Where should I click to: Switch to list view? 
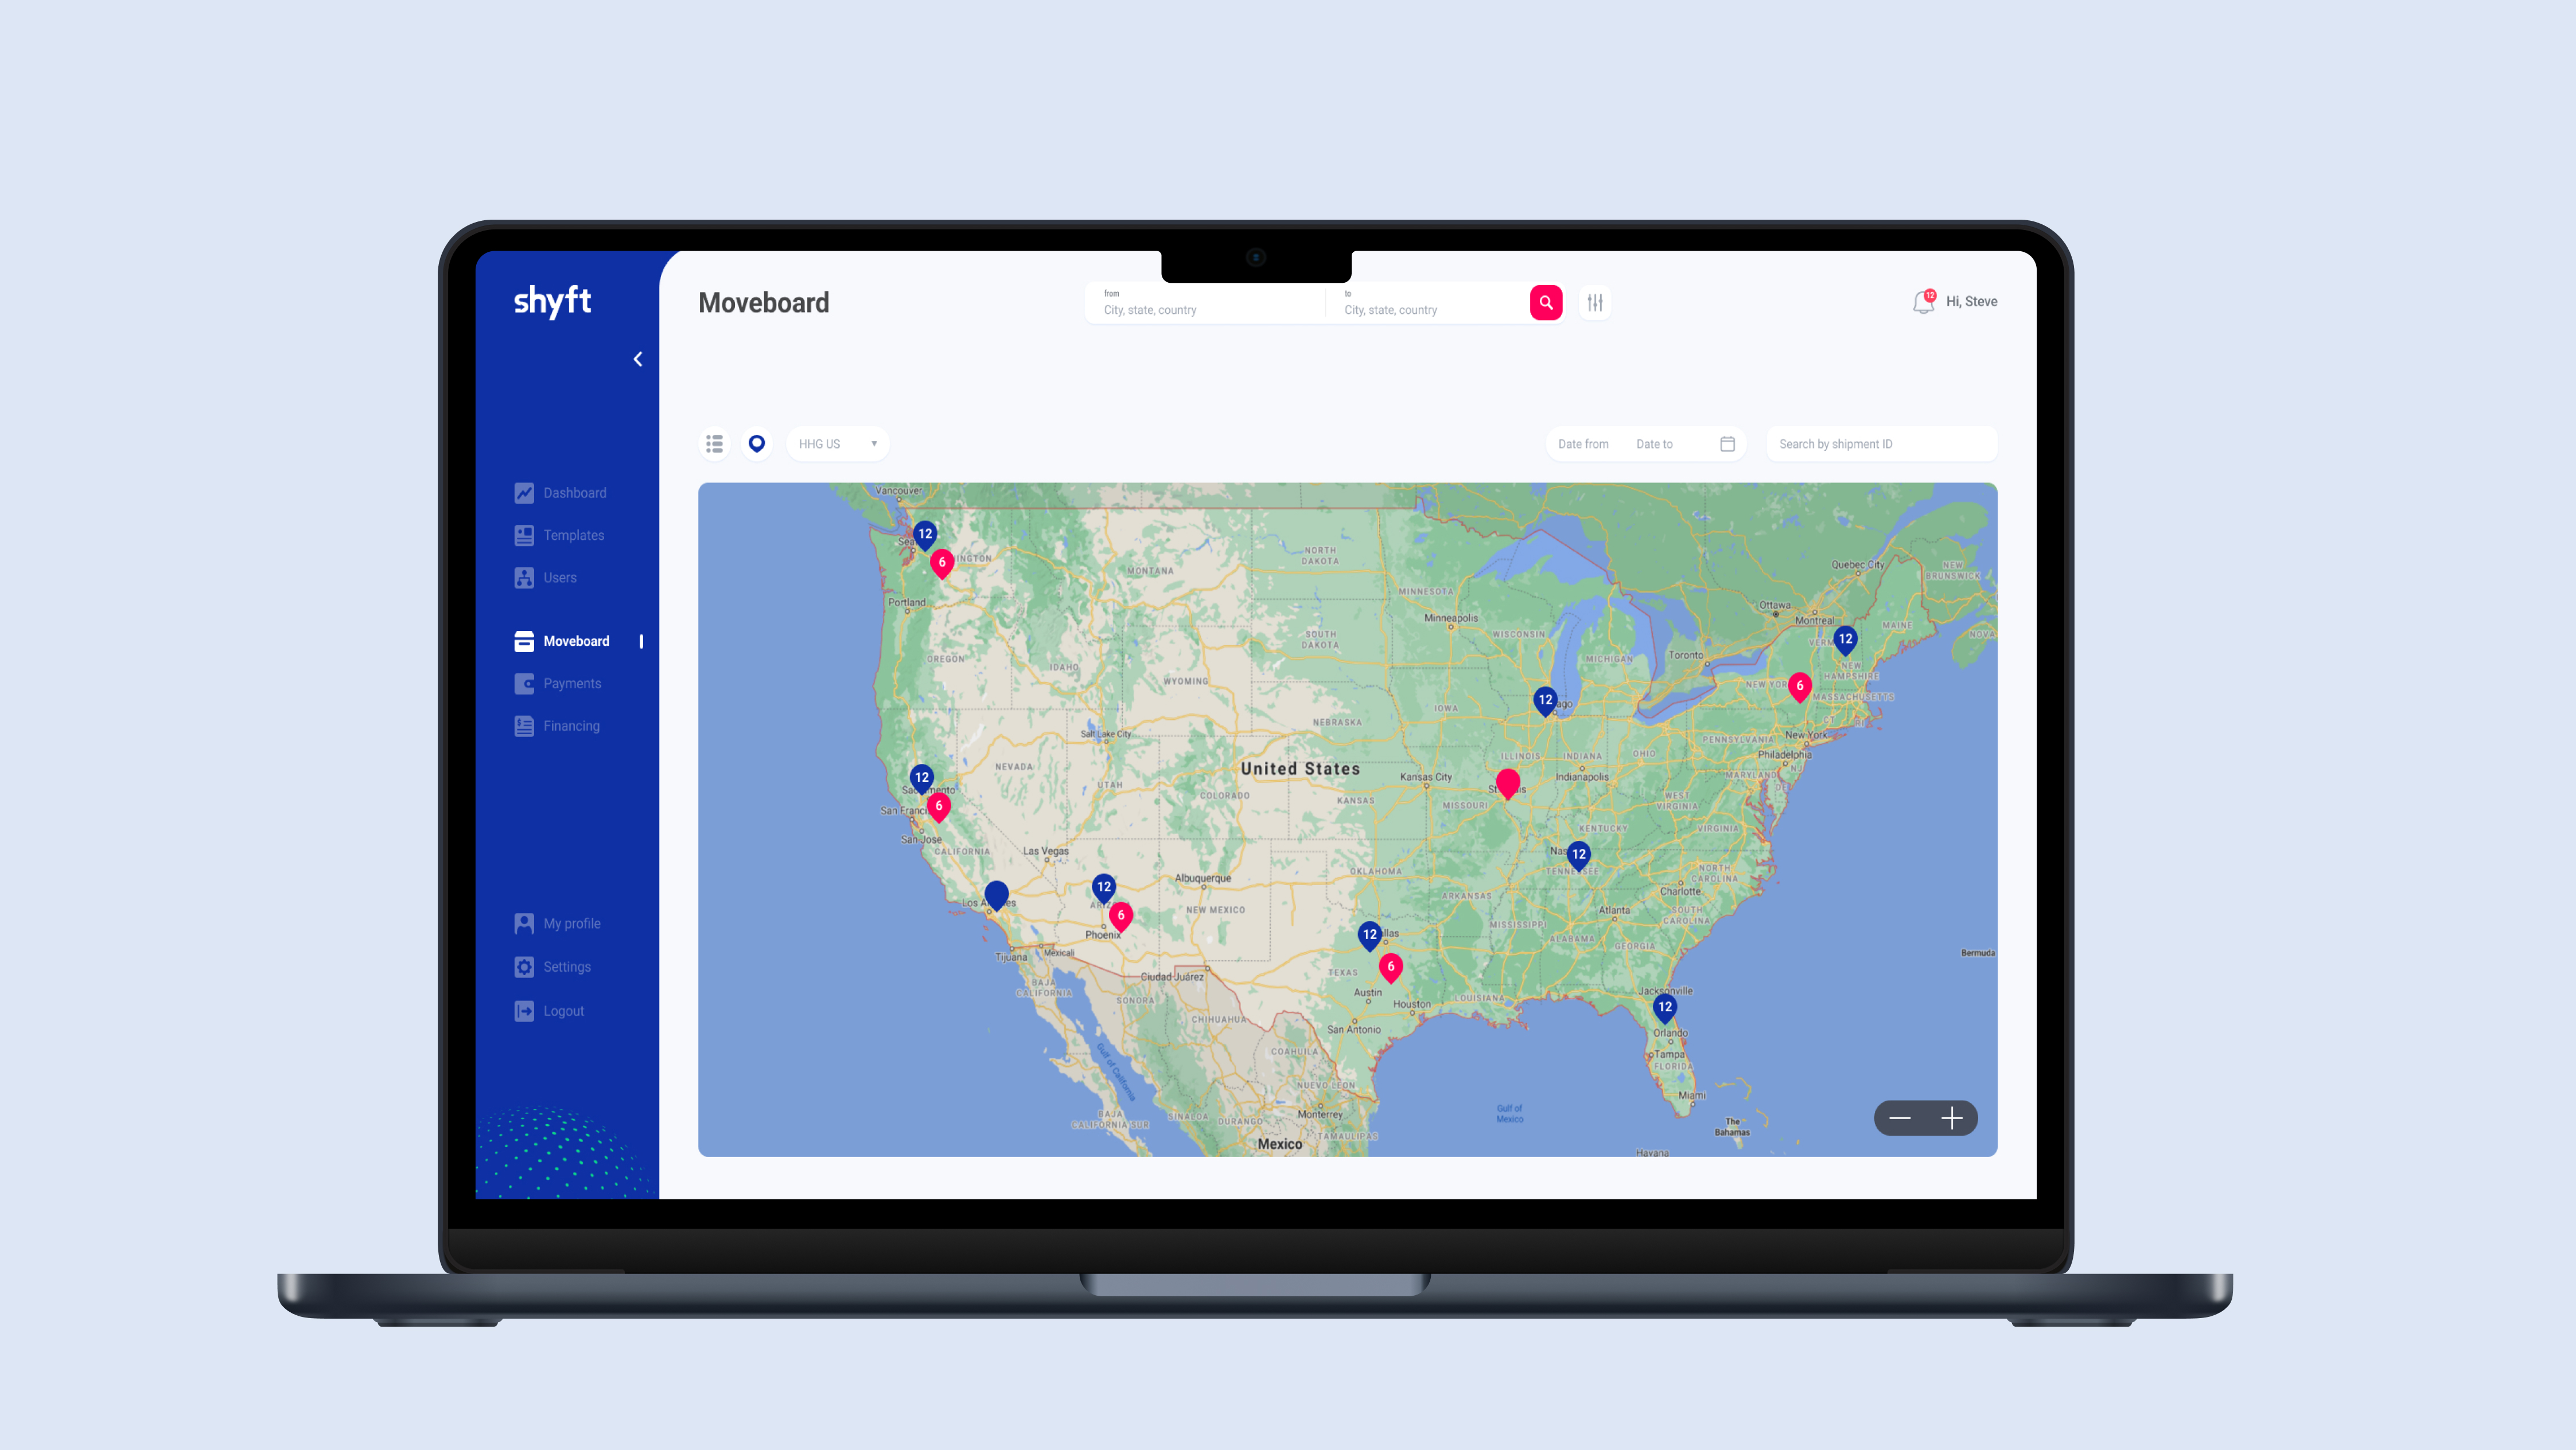pos(714,443)
